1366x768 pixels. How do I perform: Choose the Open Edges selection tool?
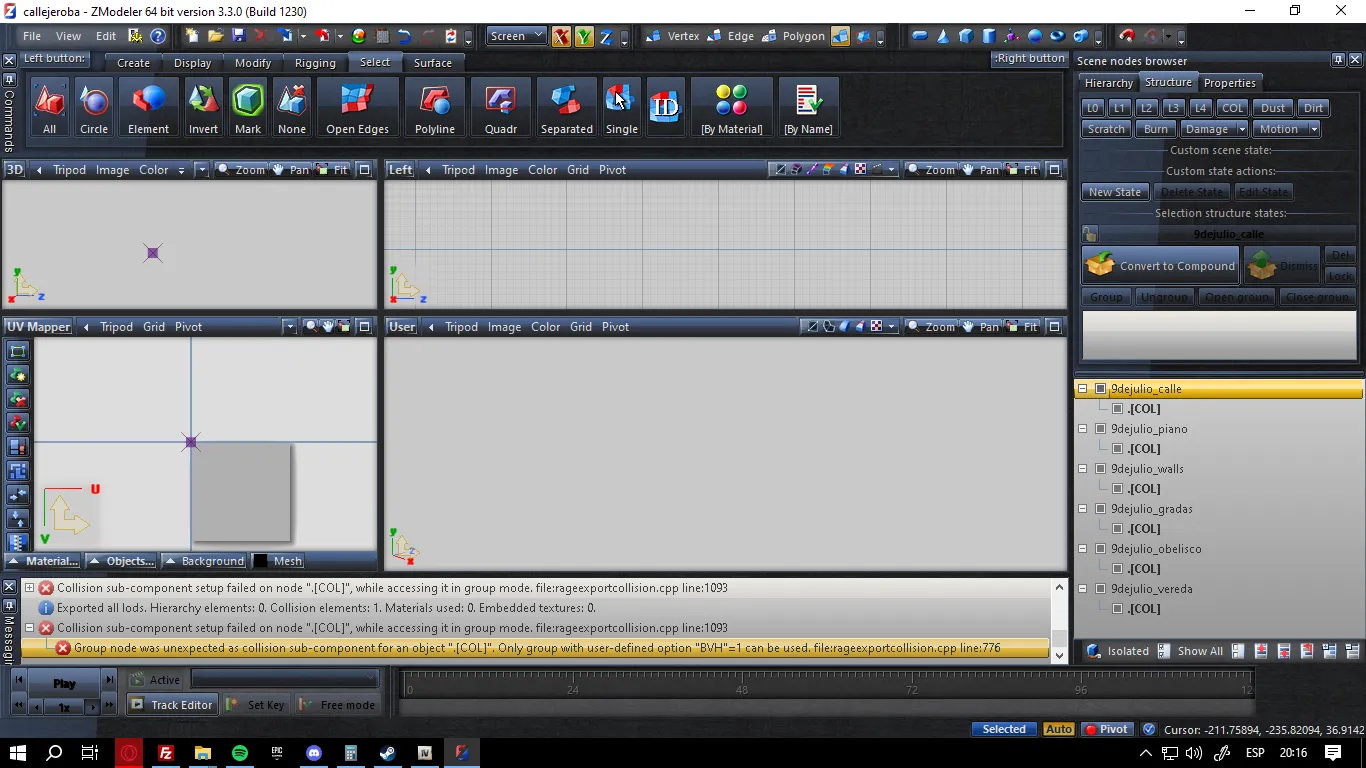(x=357, y=107)
